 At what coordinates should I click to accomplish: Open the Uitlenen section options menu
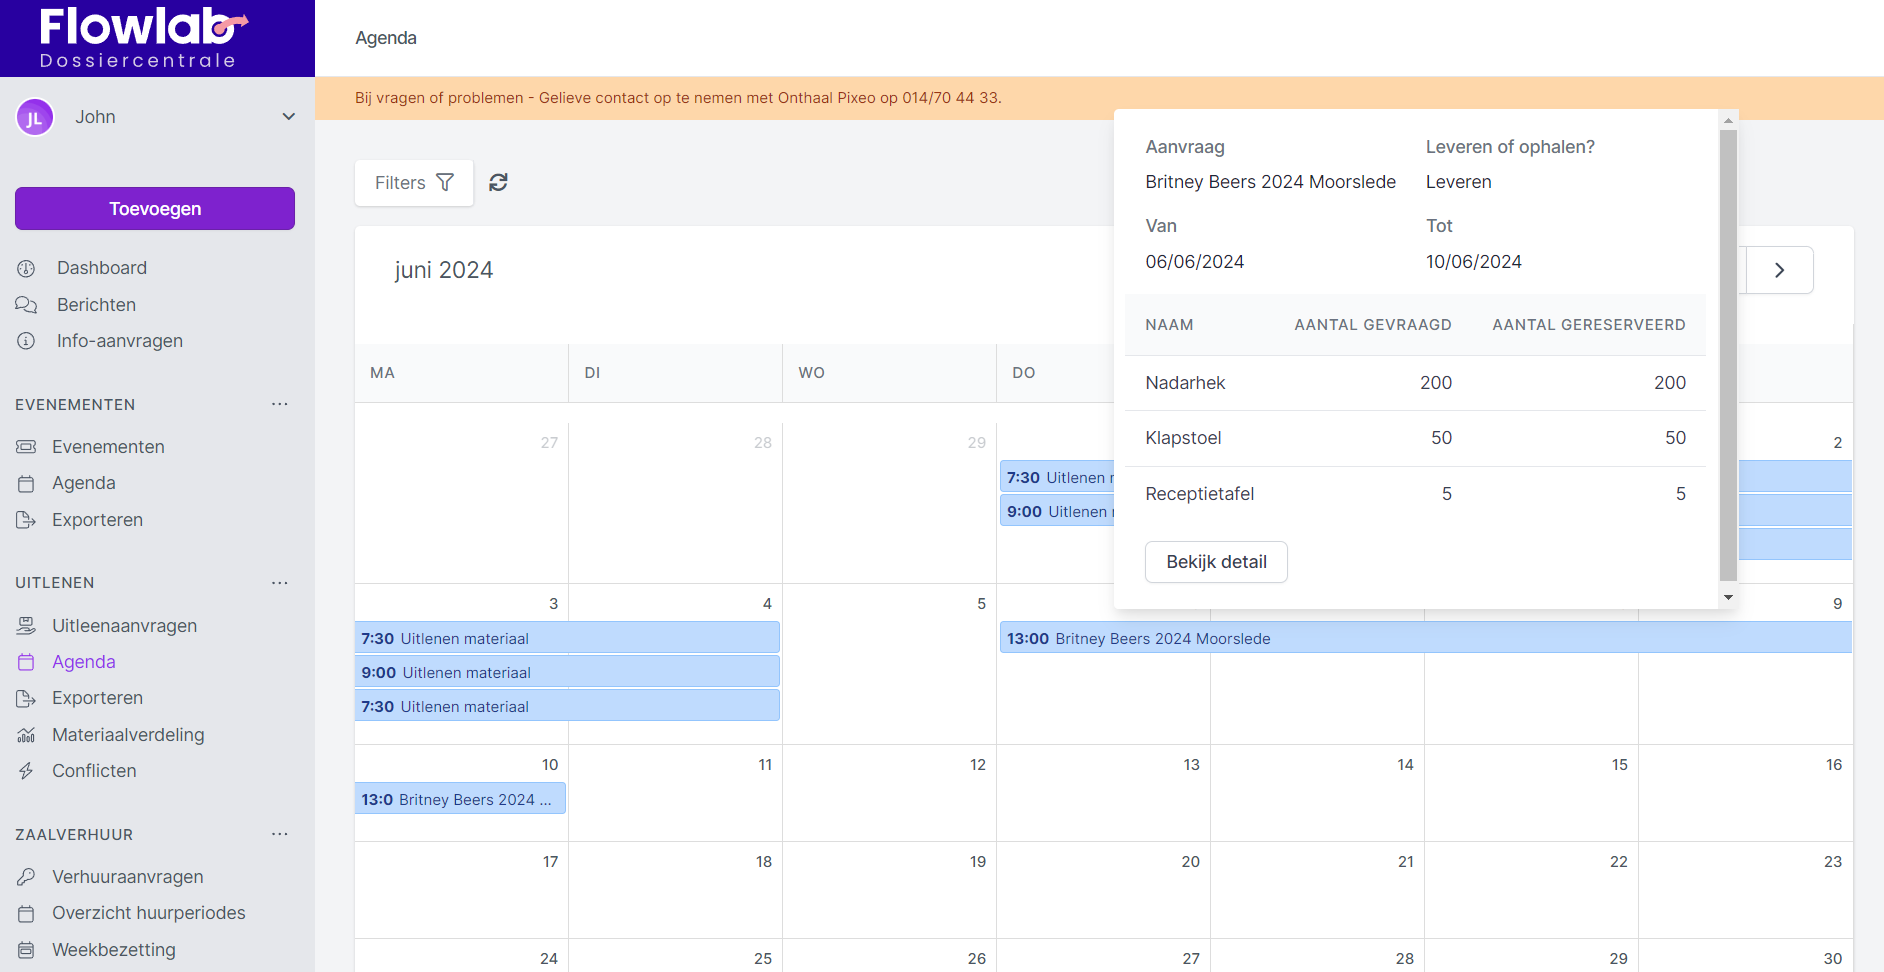pyautogui.click(x=279, y=582)
